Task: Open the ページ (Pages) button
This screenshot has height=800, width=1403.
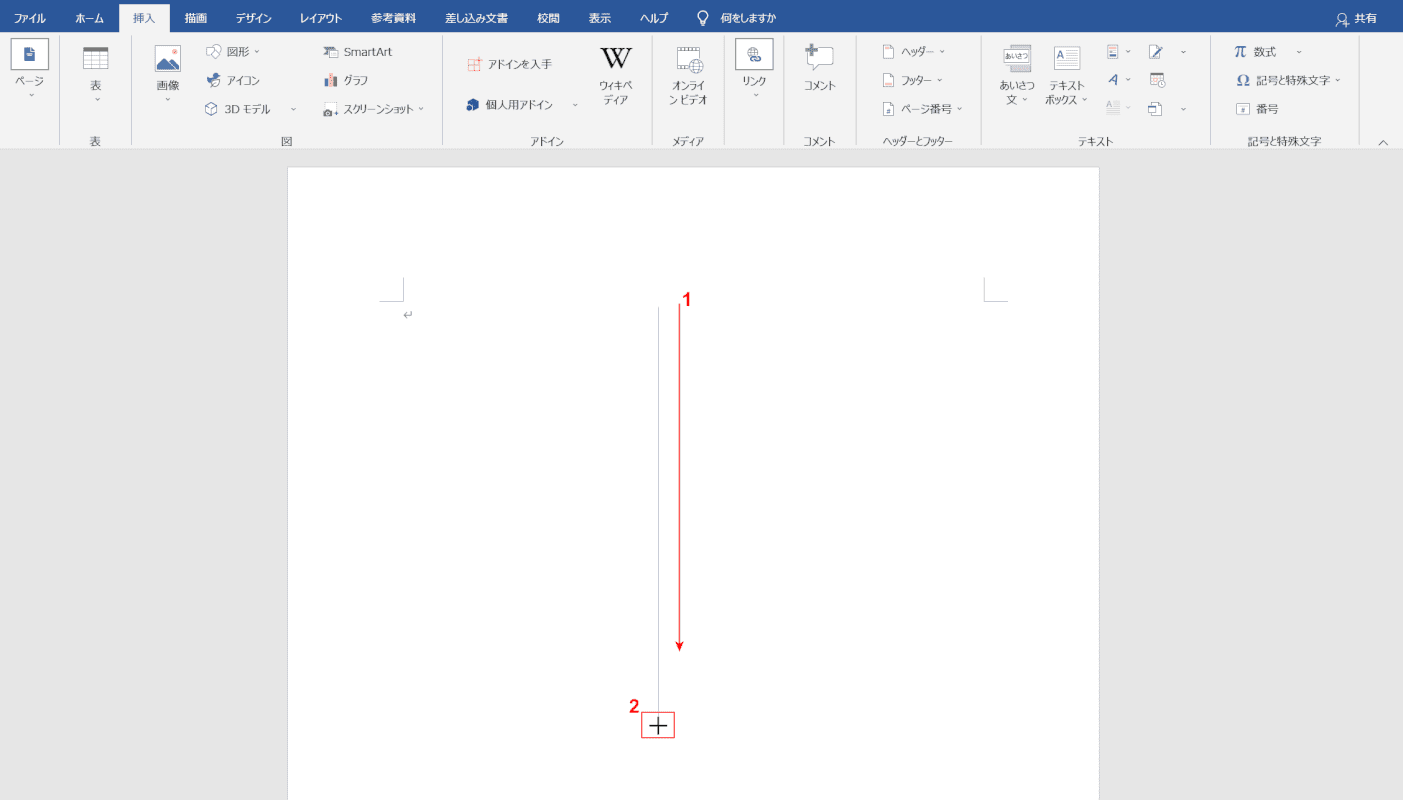Action: click(29, 70)
